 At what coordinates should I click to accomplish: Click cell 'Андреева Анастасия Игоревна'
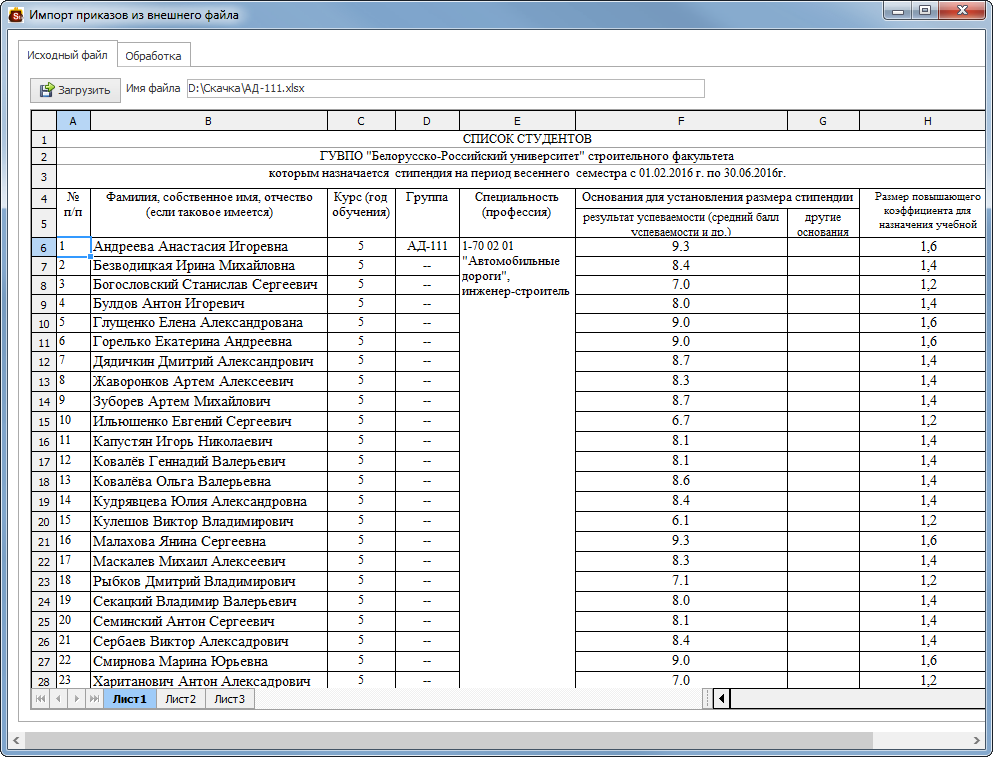[209, 246]
